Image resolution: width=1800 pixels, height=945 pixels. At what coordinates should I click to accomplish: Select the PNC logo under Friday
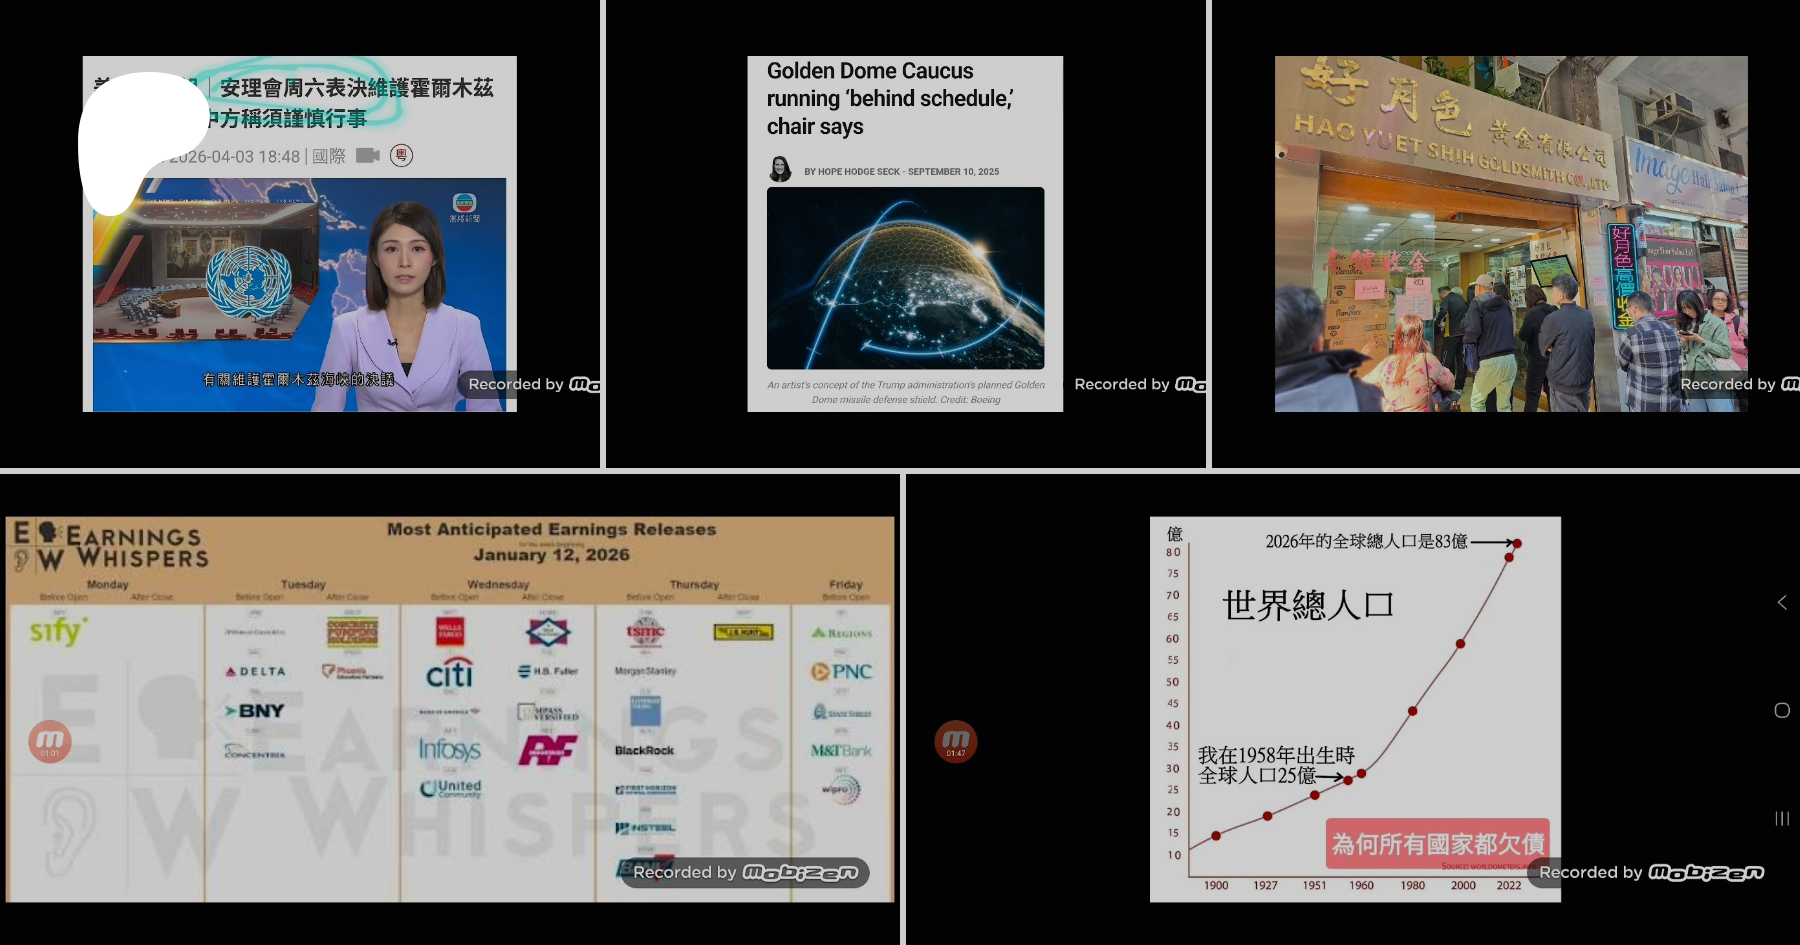[x=842, y=672]
